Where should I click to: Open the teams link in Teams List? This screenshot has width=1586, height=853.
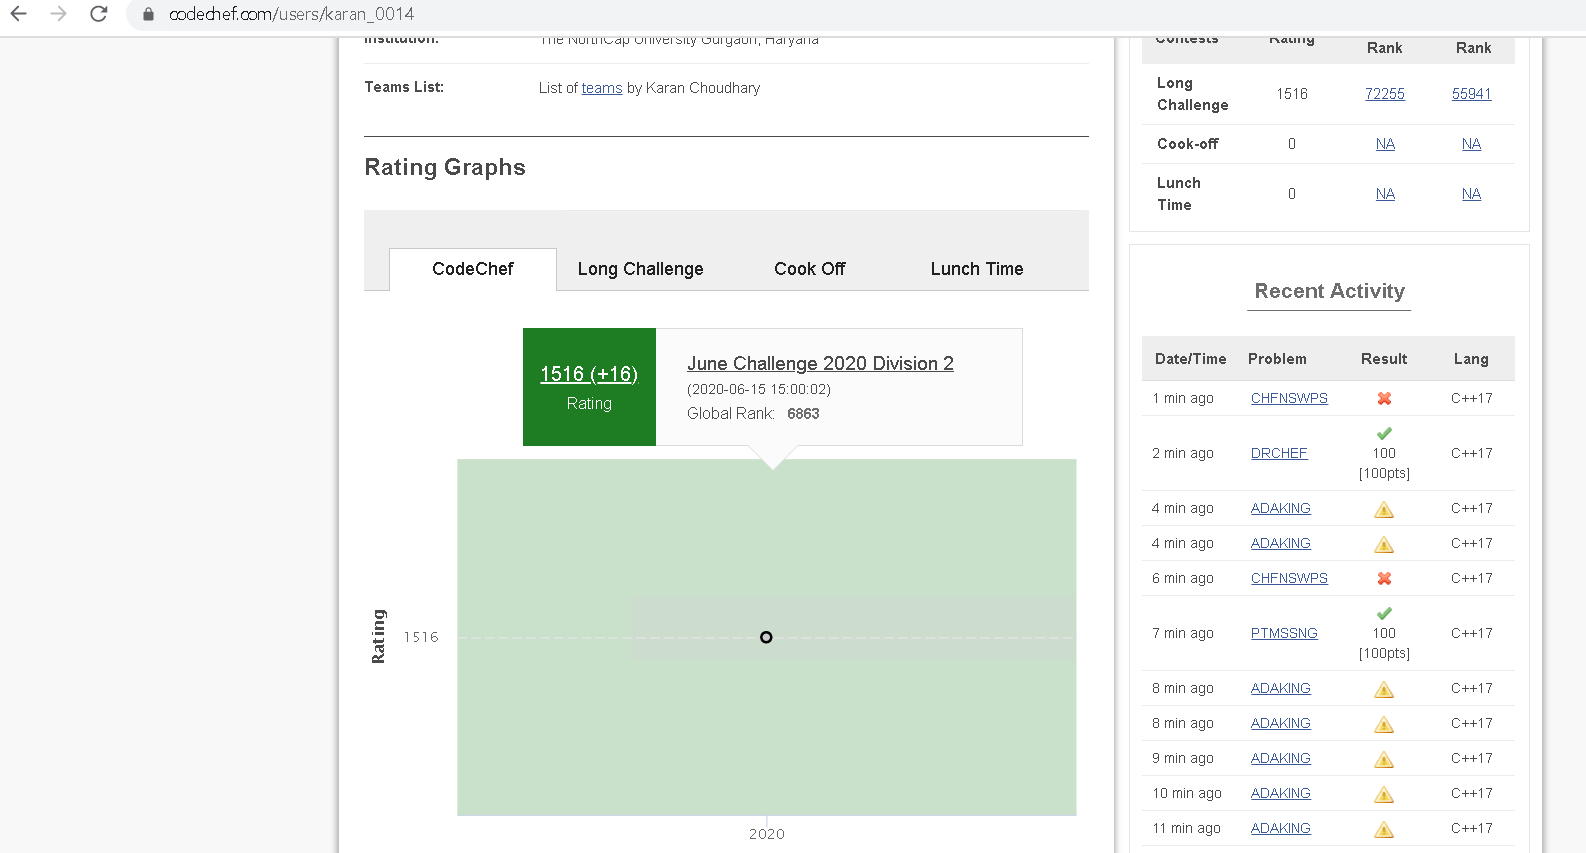(x=602, y=88)
